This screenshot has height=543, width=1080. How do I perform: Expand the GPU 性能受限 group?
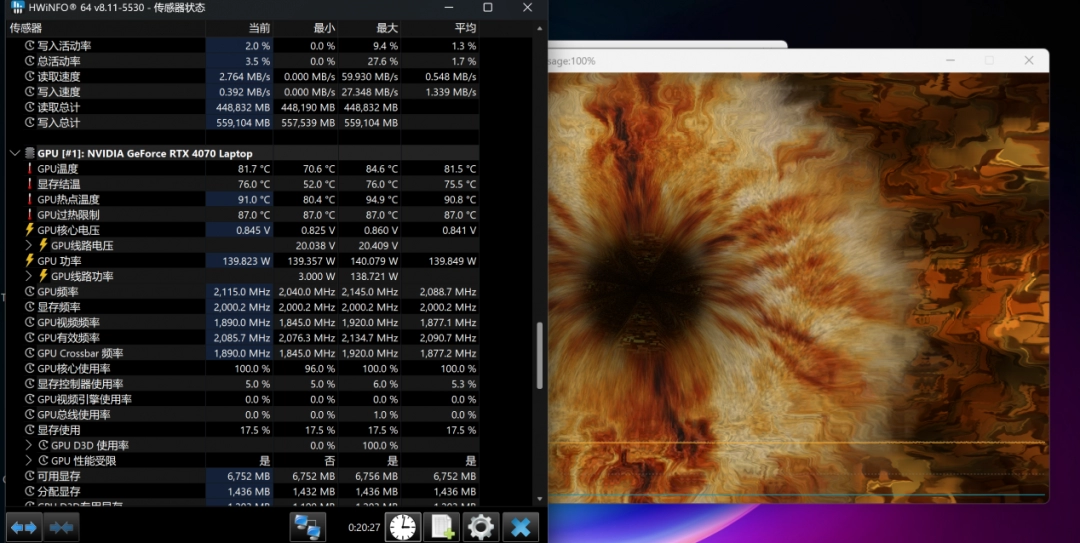coord(29,460)
